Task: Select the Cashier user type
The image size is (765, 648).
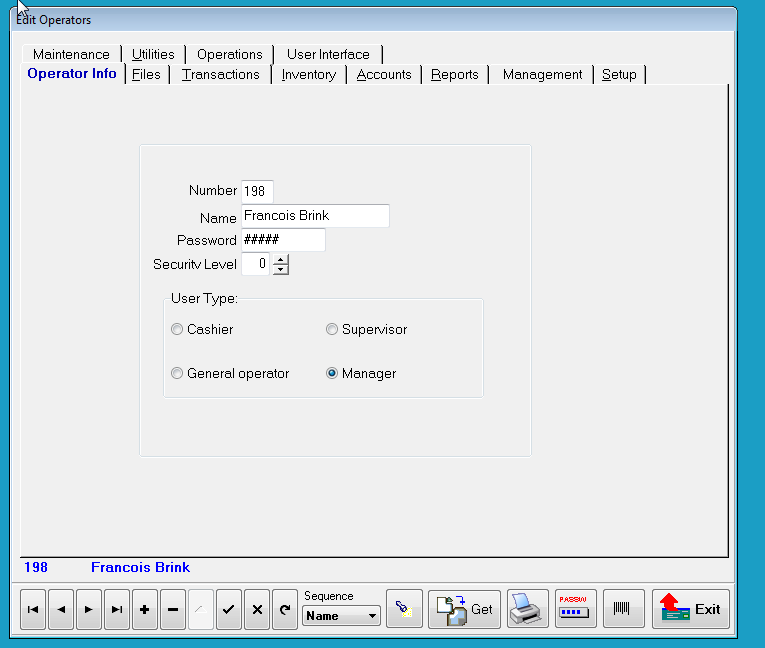Action: click(x=177, y=329)
